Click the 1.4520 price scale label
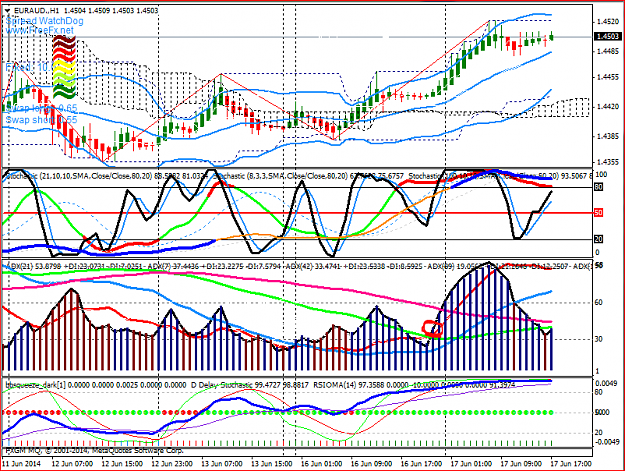The width and height of the screenshot is (625, 471). point(608,22)
